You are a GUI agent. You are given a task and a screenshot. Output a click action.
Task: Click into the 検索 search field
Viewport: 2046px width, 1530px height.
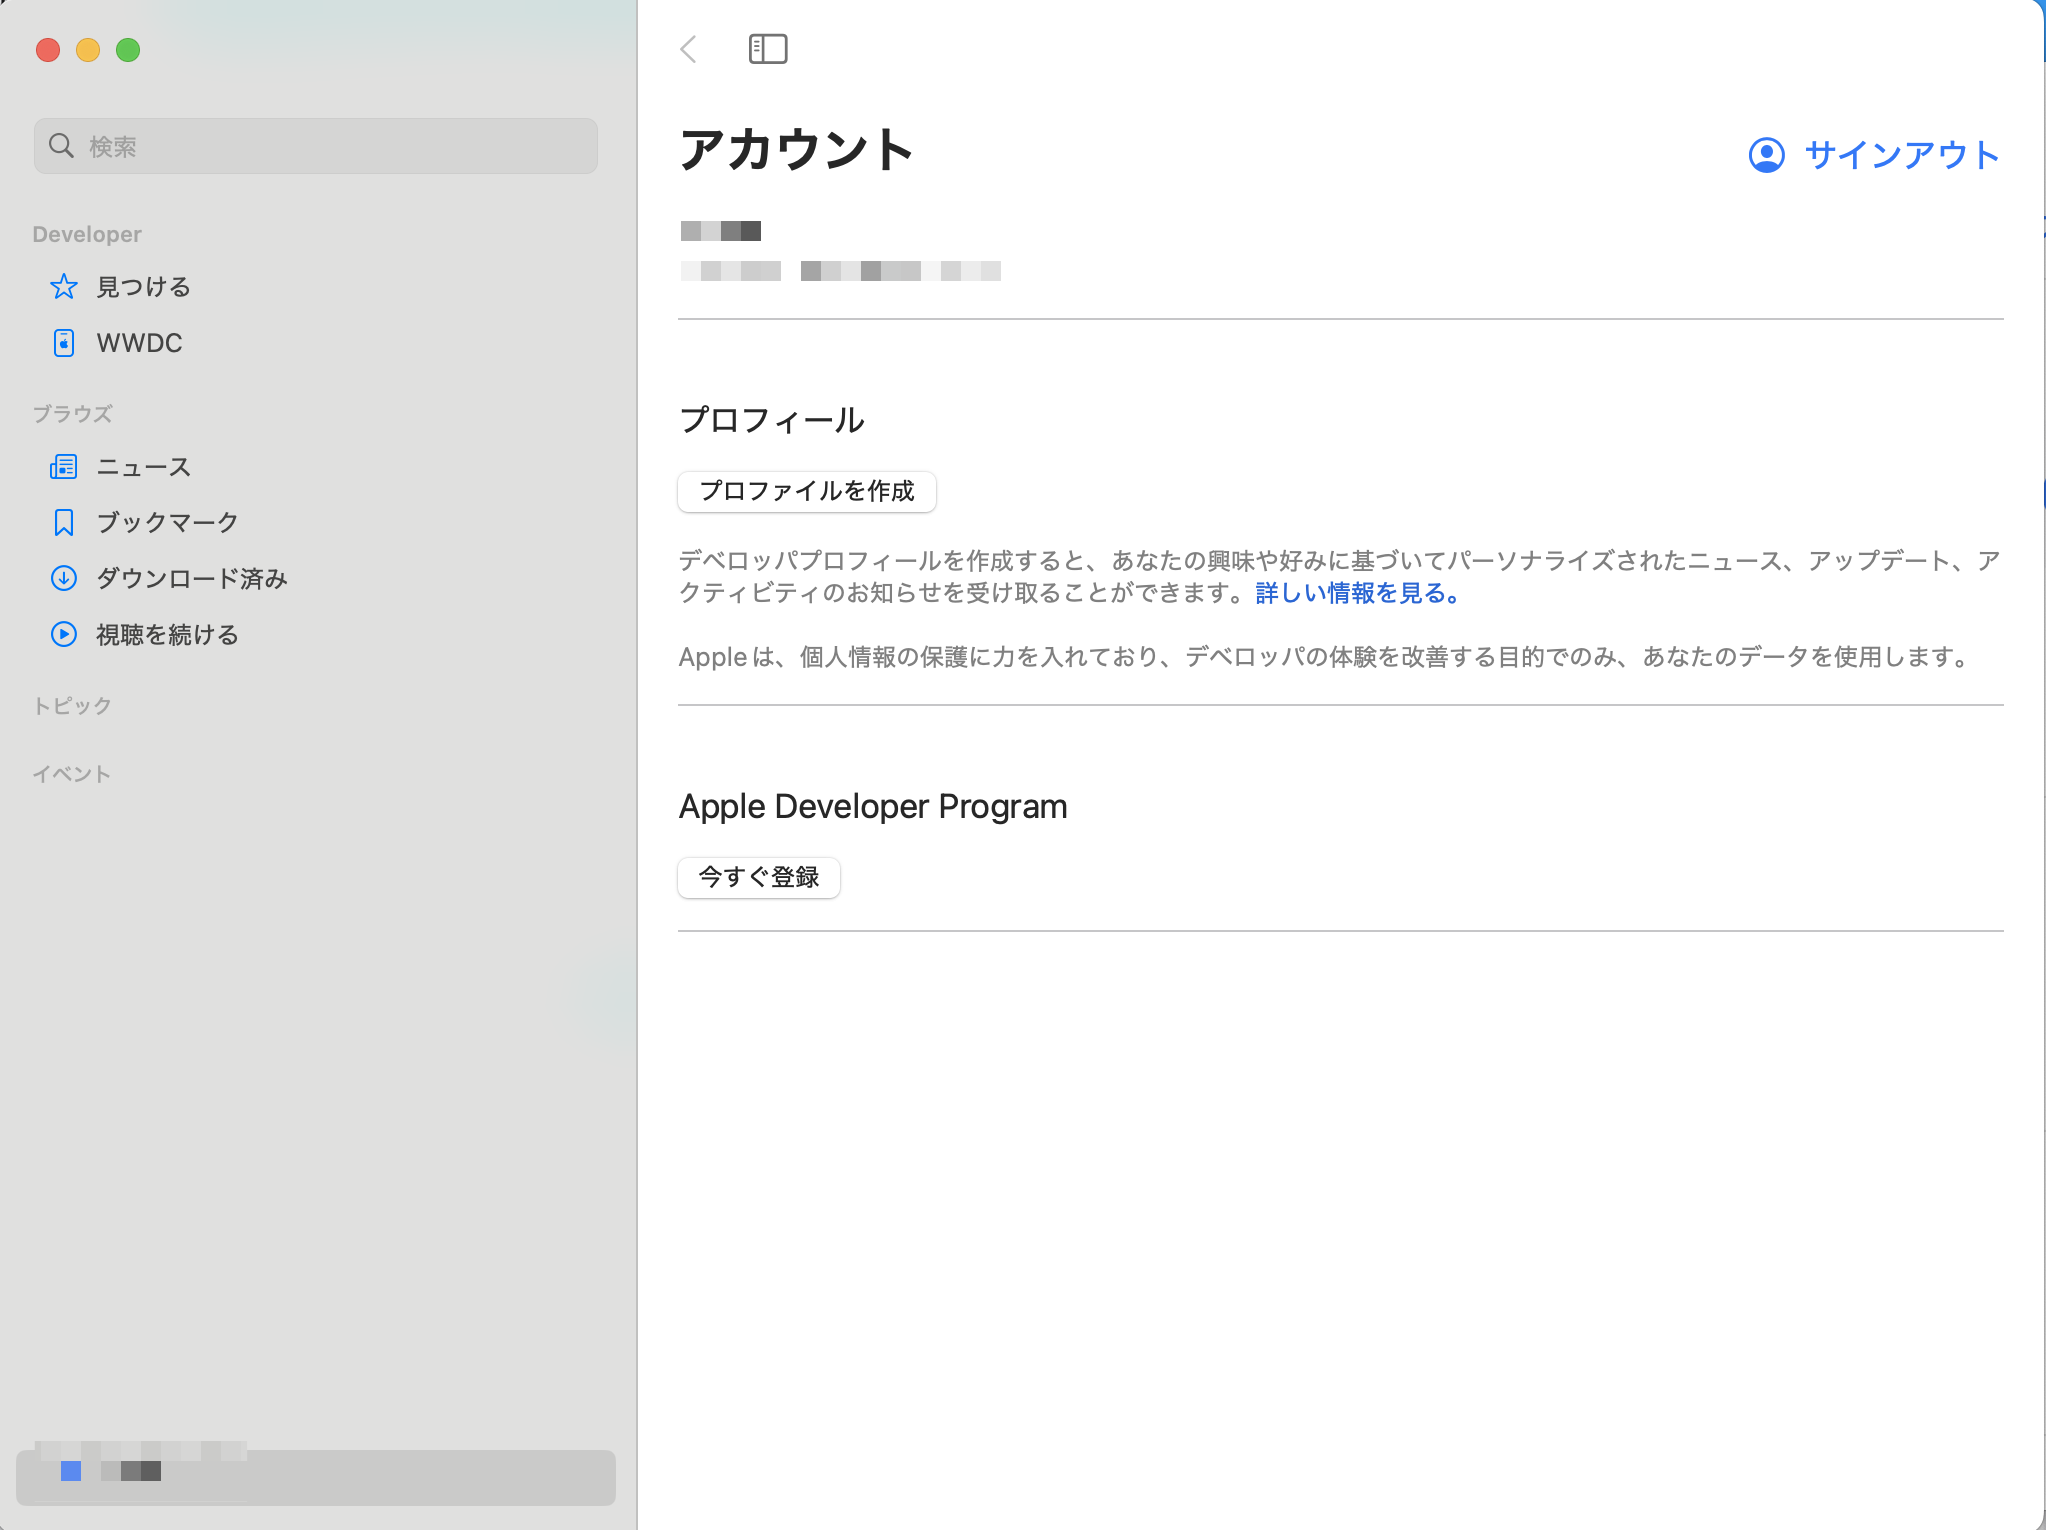(x=330, y=146)
